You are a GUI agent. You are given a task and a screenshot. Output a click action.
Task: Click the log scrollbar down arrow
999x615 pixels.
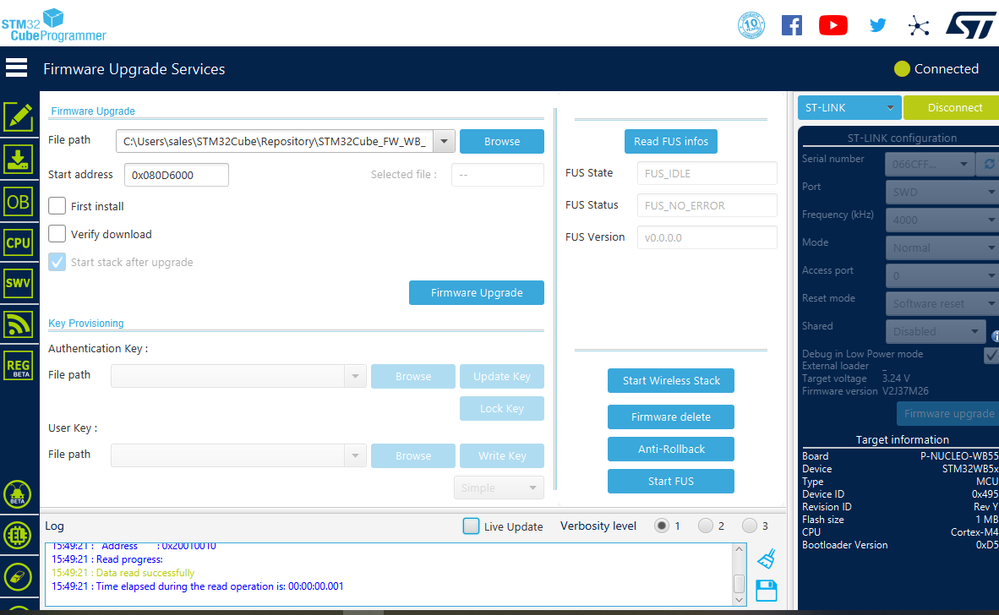click(x=739, y=600)
